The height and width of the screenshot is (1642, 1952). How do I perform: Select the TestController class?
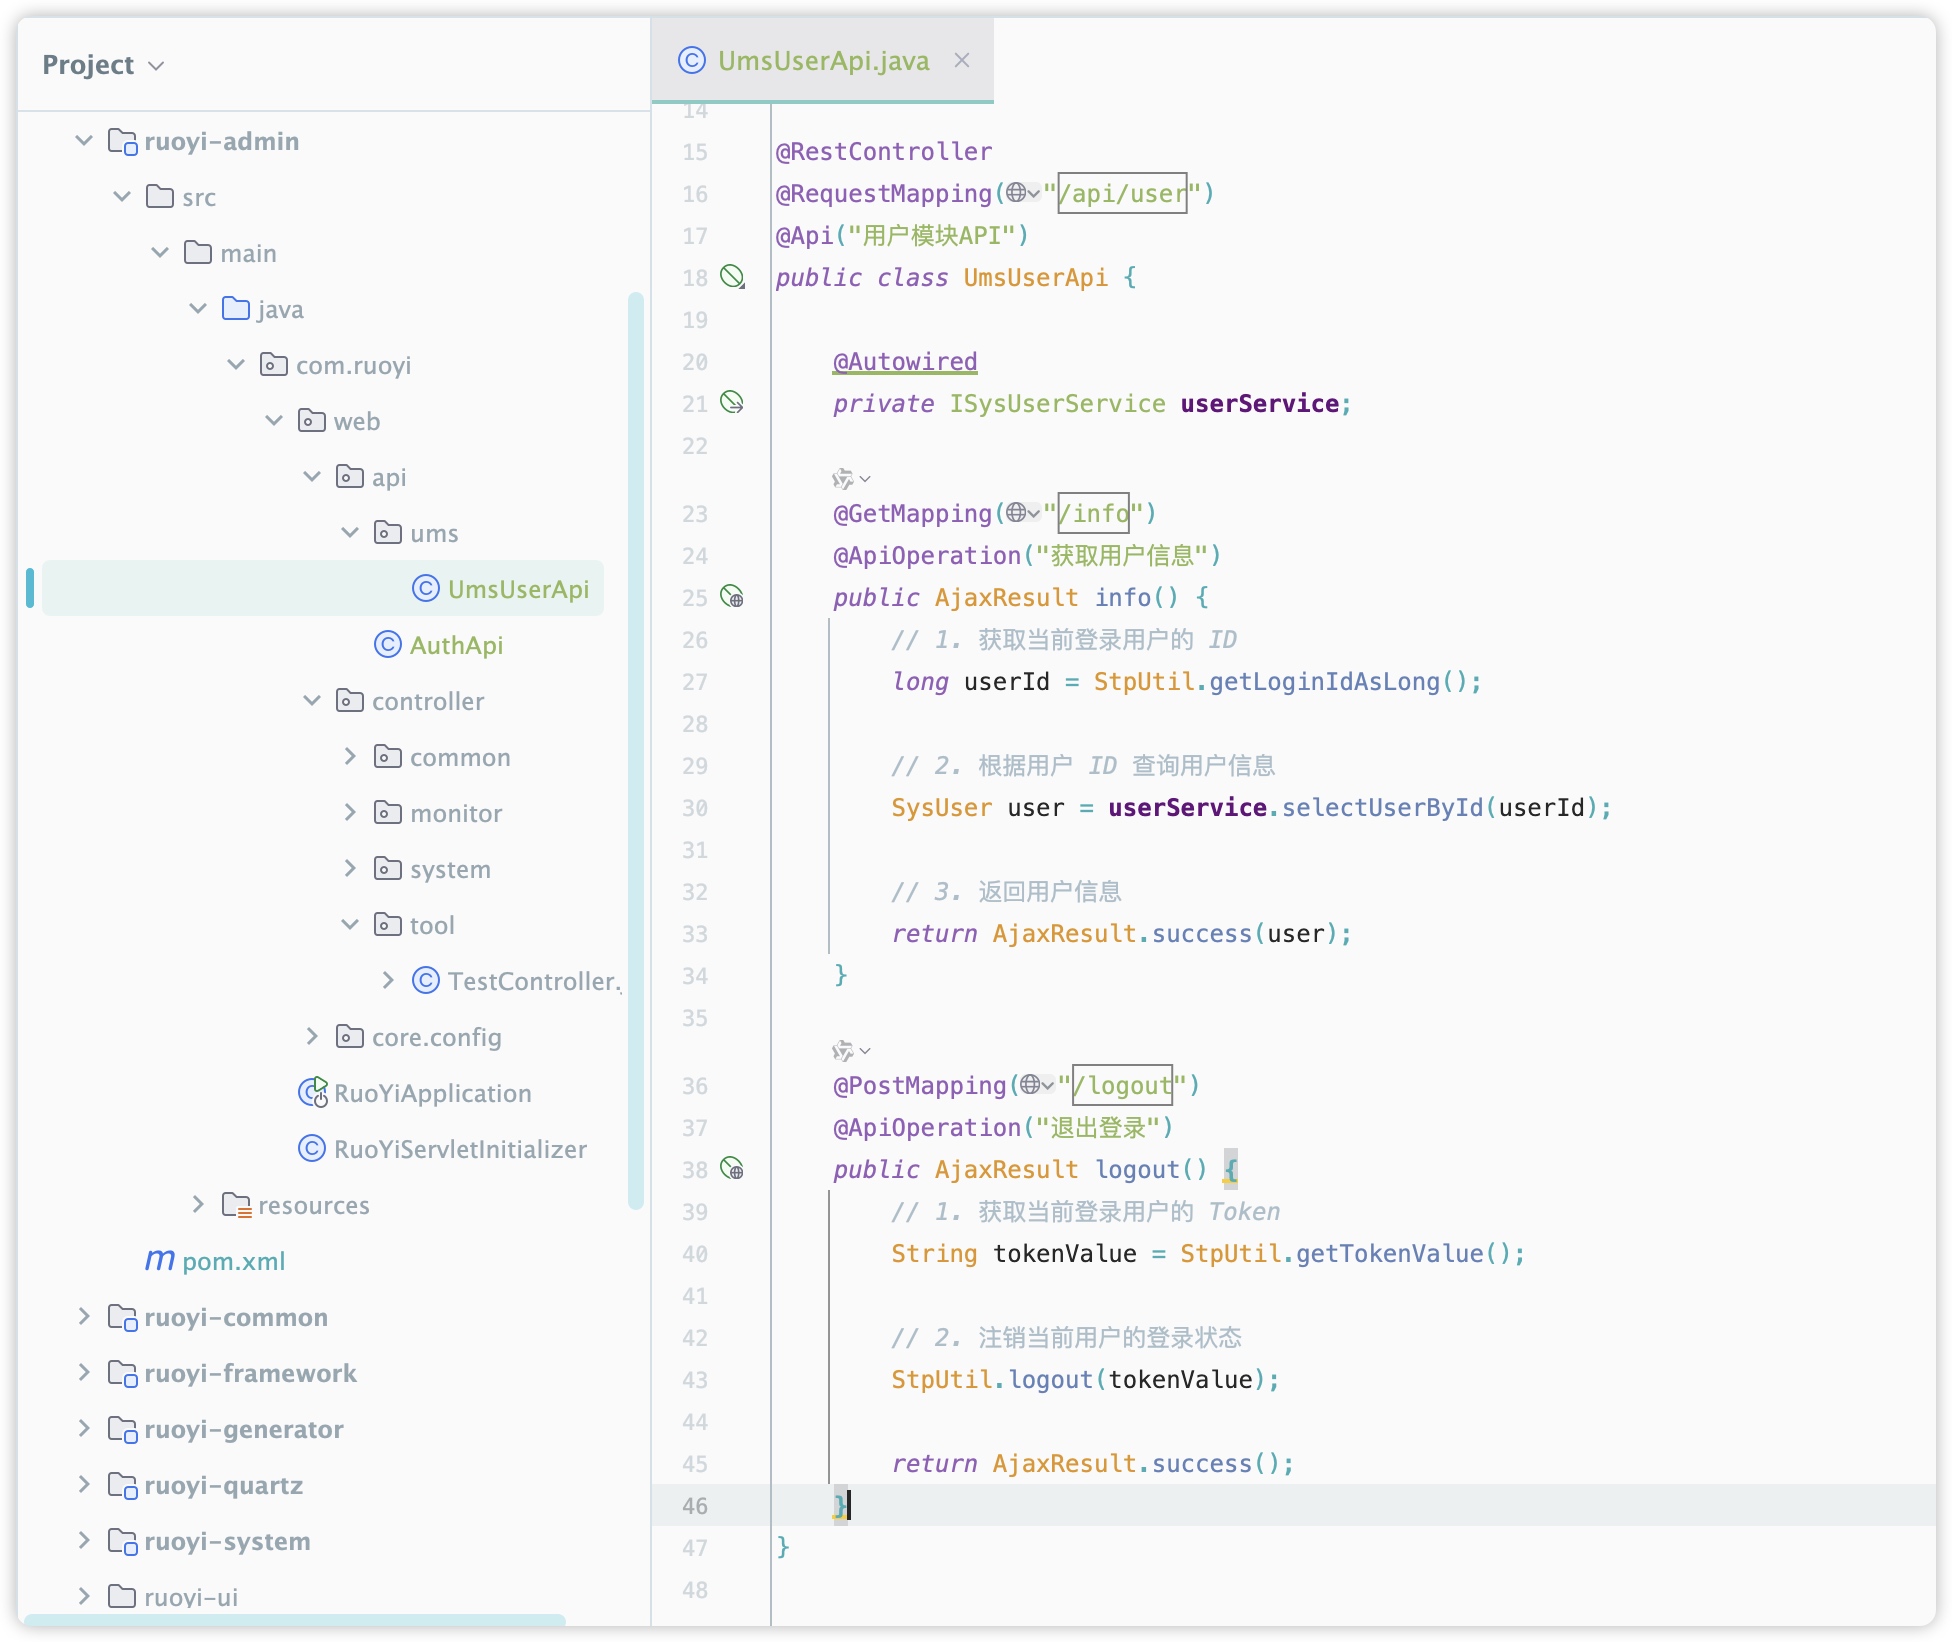coord(533,981)
